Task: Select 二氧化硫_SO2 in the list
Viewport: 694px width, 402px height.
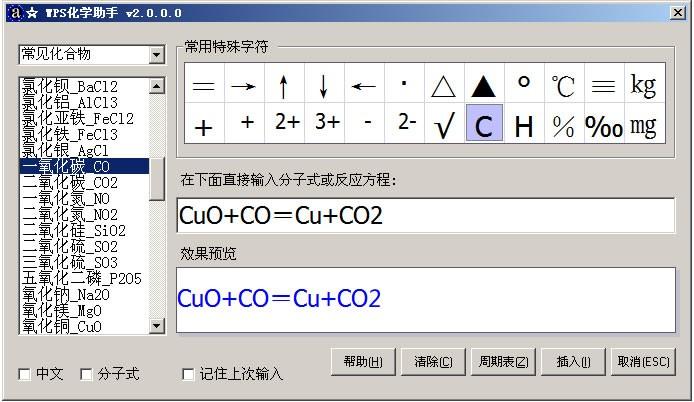Action: click(x=85, y=246)
